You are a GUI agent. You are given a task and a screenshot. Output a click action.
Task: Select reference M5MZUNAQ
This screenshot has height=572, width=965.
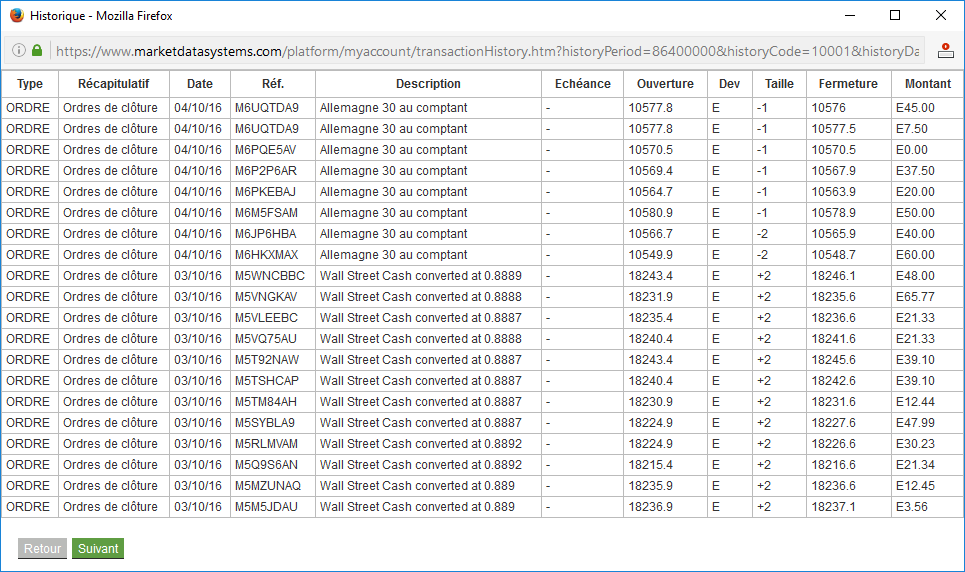pos(268,485)
